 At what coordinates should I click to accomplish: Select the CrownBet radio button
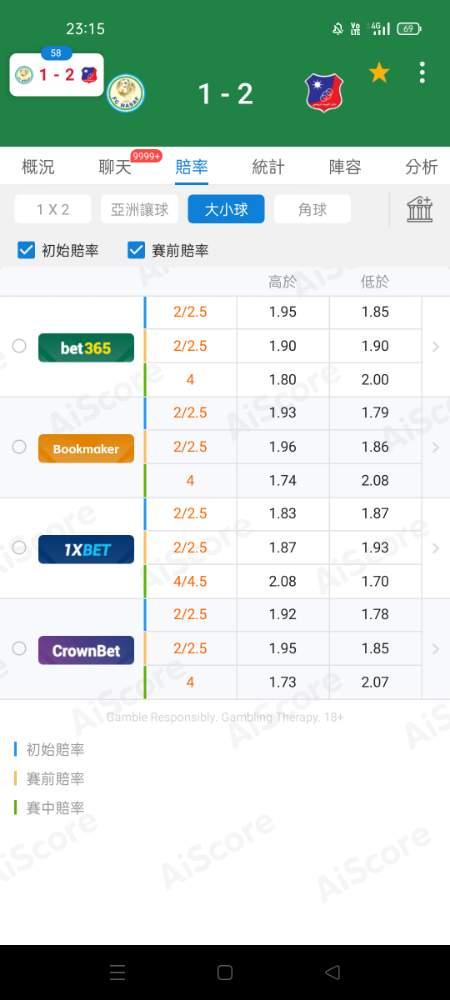pos(19,649)
